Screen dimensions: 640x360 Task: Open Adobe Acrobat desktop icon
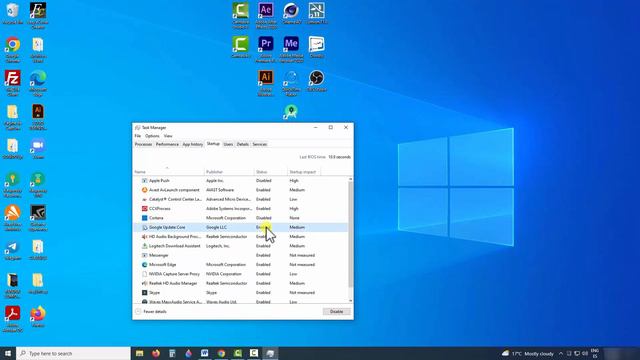[x=13, y=319]
